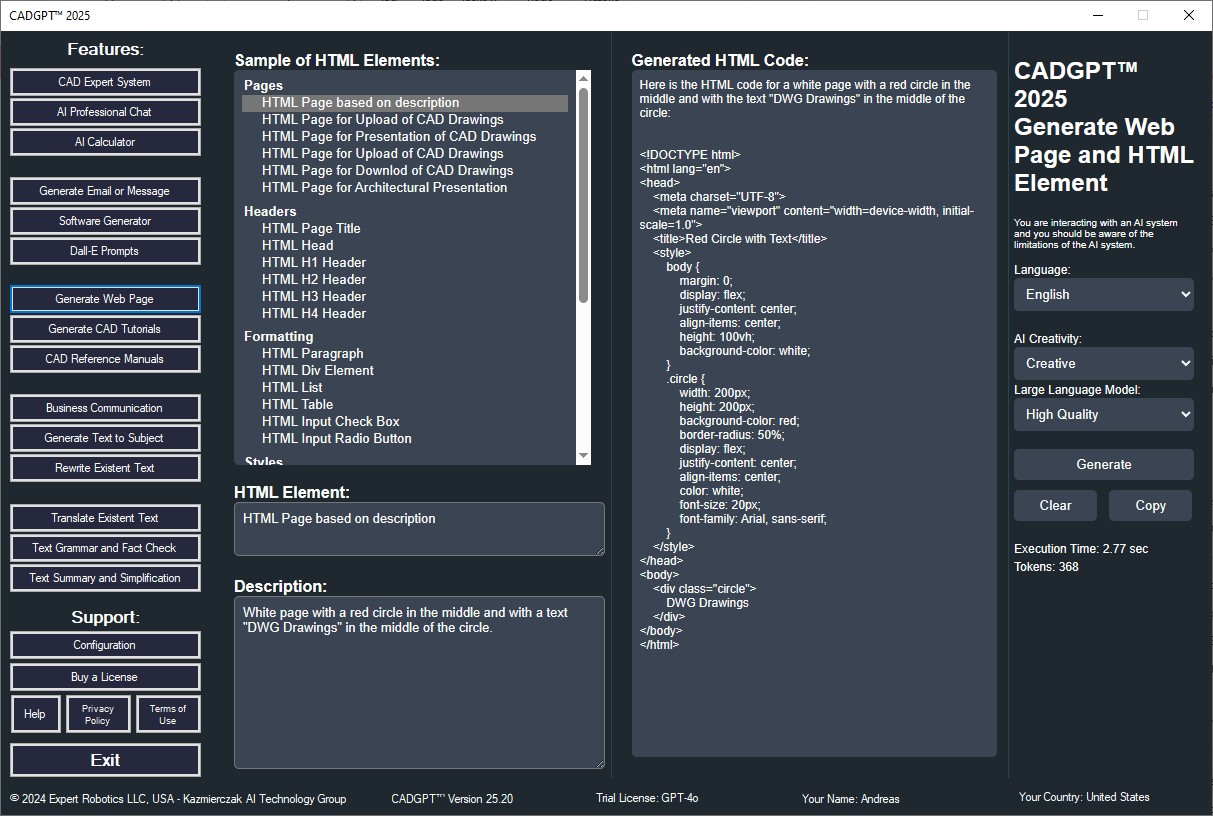Click the elements list scroll-down arrow
Screen dimensions: 1213x816
point(583,457)
